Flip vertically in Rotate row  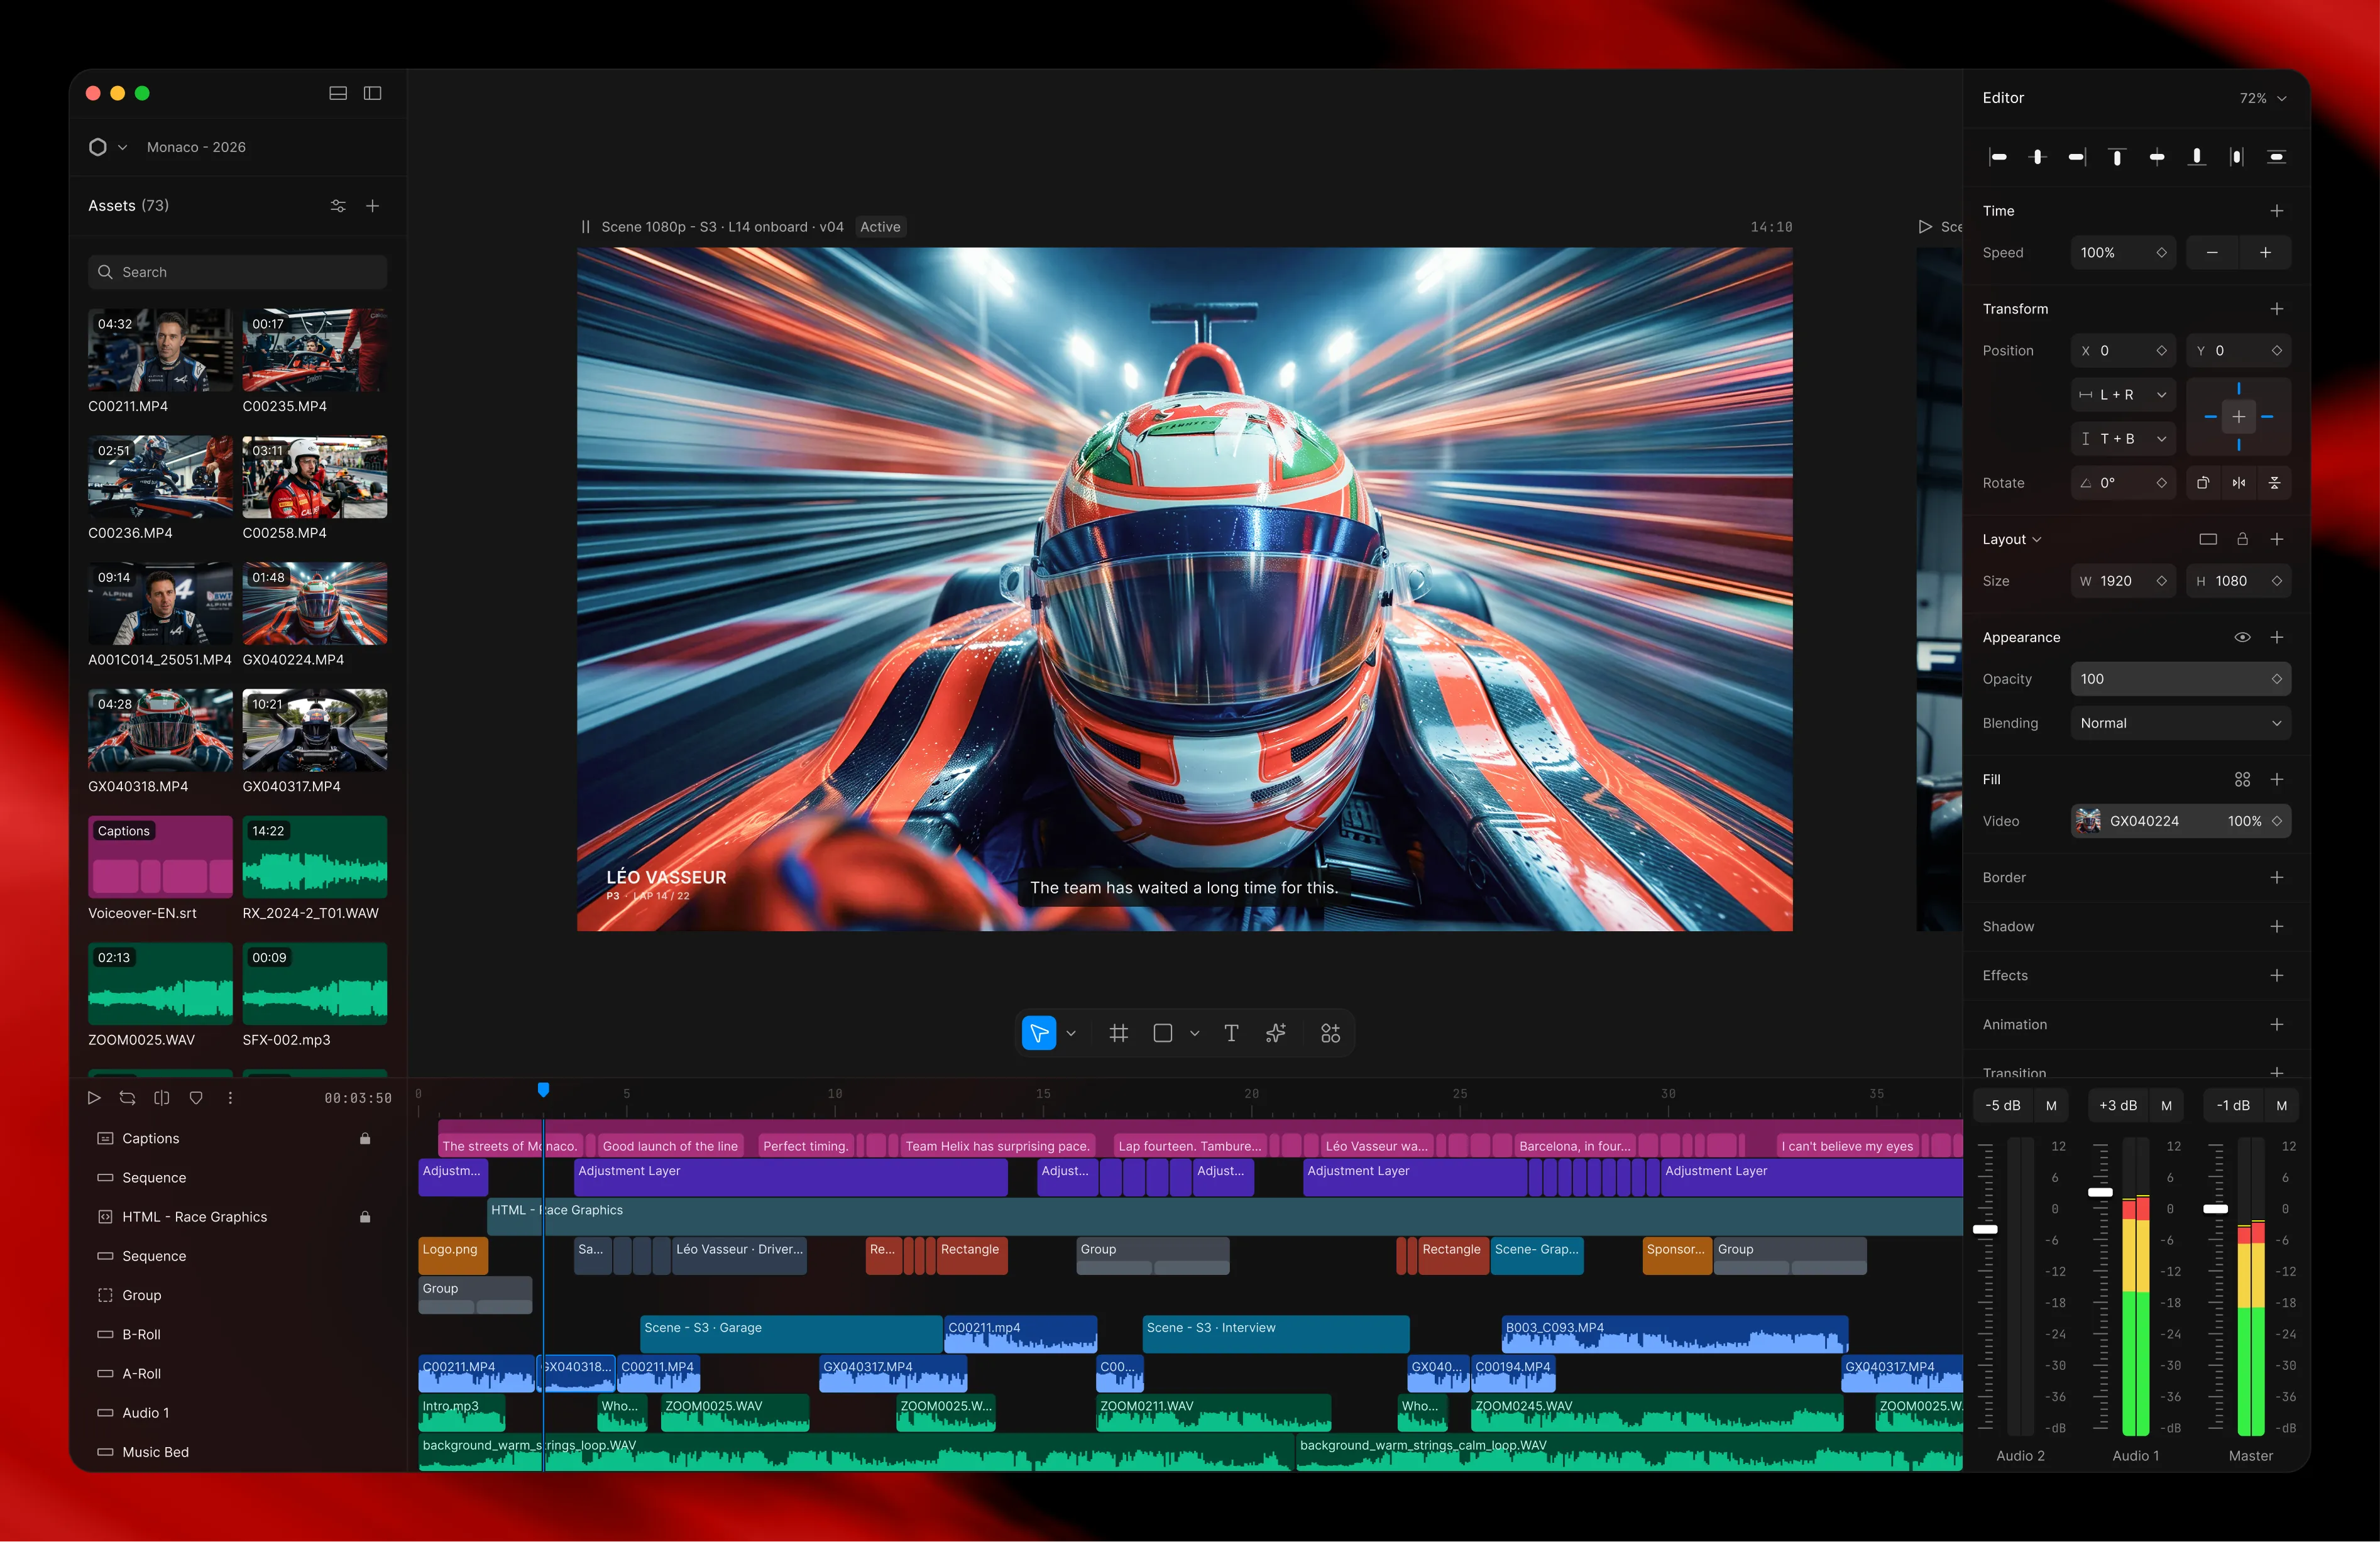(x=2274, y=483)
